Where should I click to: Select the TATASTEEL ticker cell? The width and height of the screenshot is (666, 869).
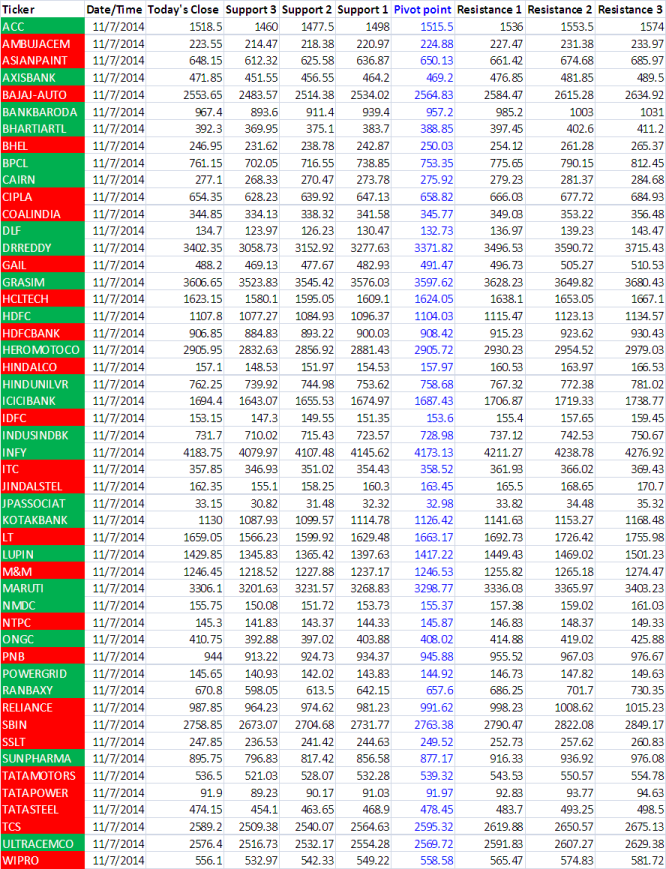pos(43,809)
